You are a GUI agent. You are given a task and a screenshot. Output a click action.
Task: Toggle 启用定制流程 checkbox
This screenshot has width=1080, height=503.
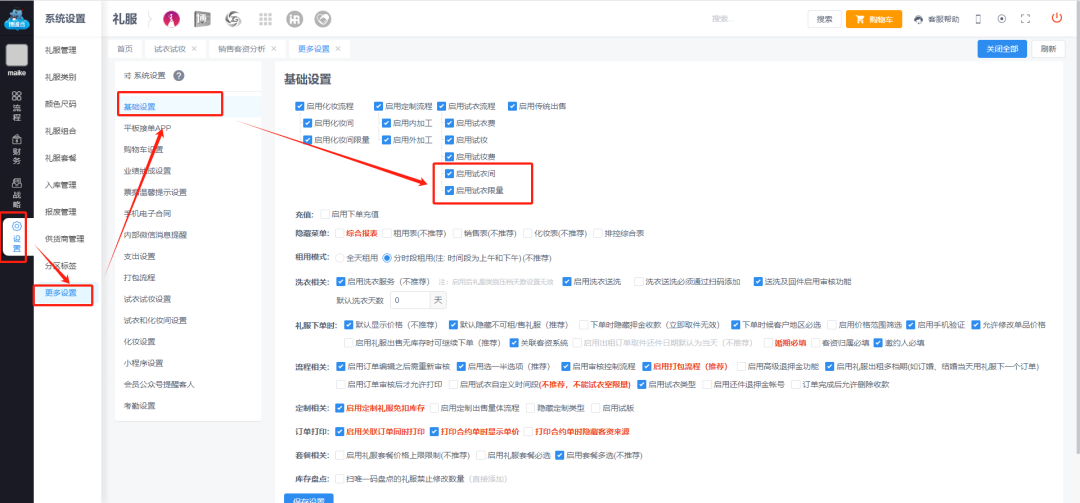[x=378, y=106]
